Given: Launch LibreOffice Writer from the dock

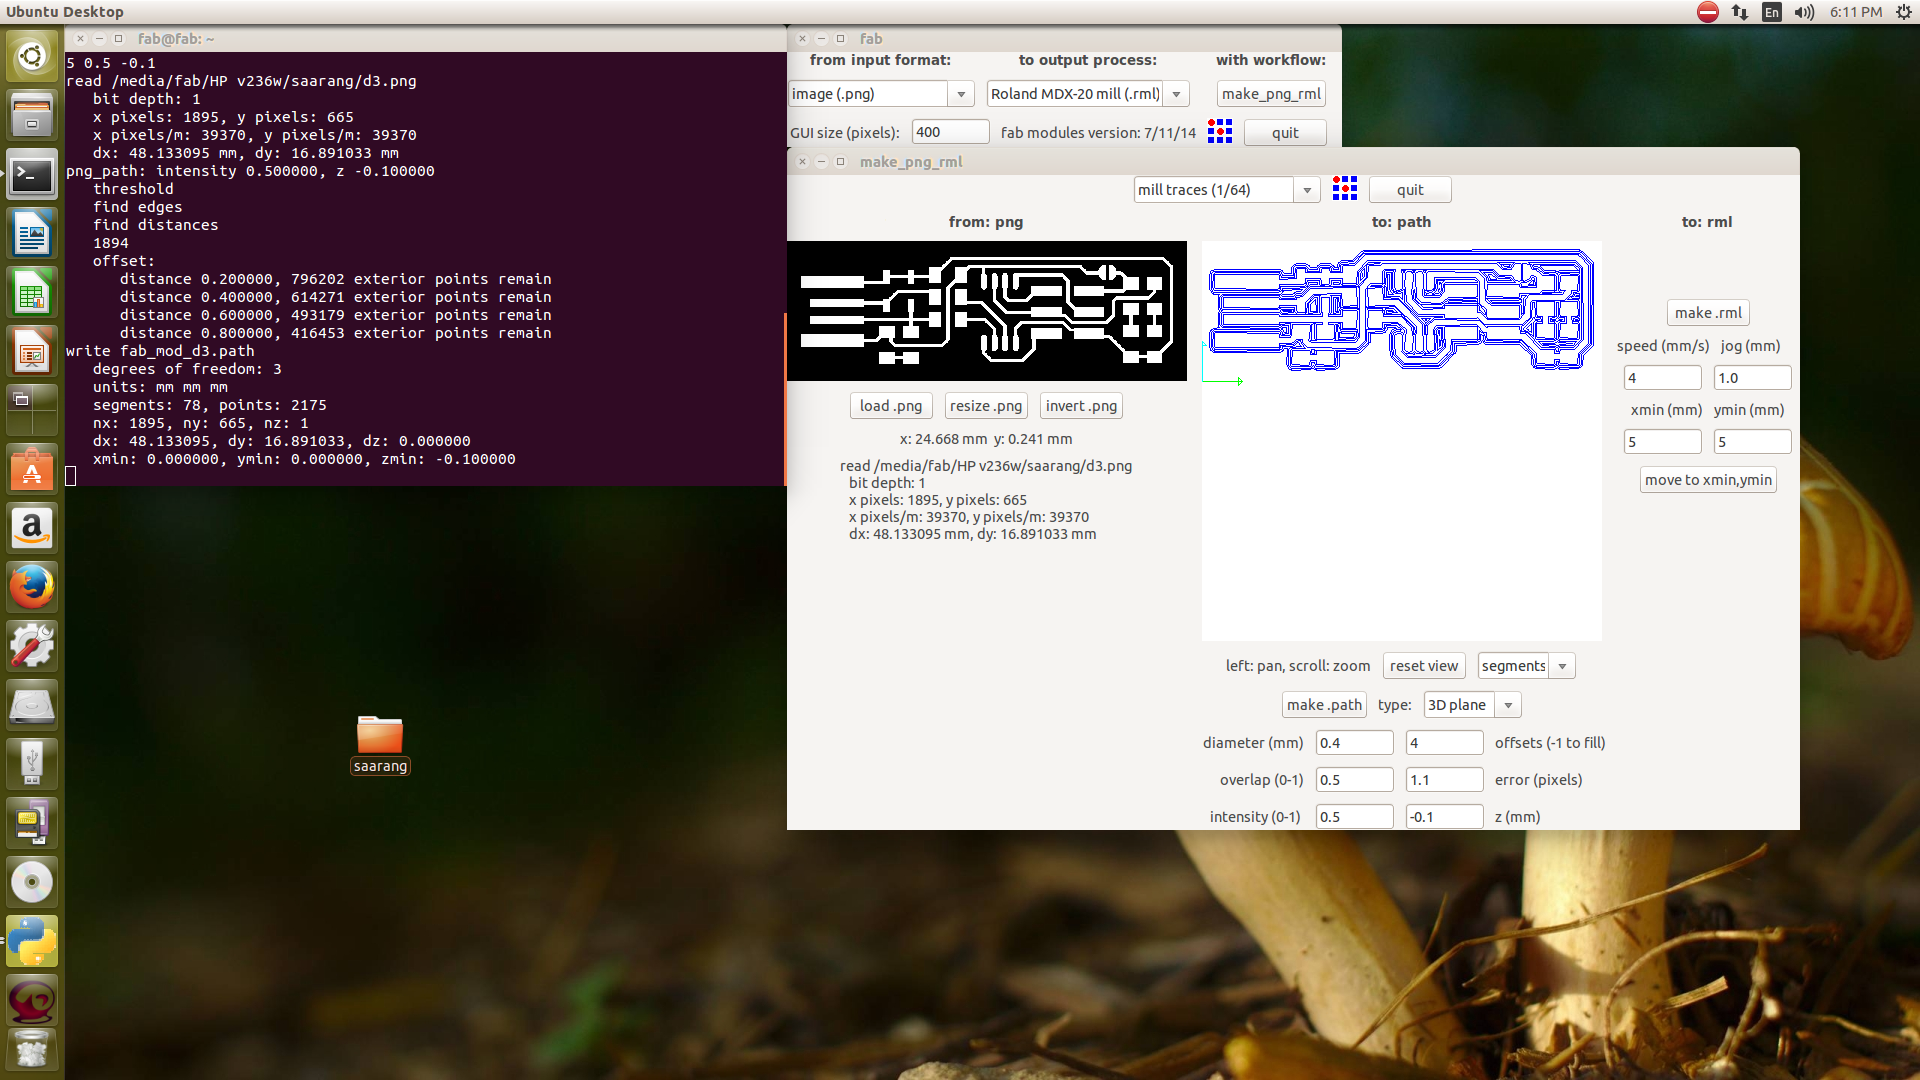Looking at the screenshot, I should pos(32,234).
